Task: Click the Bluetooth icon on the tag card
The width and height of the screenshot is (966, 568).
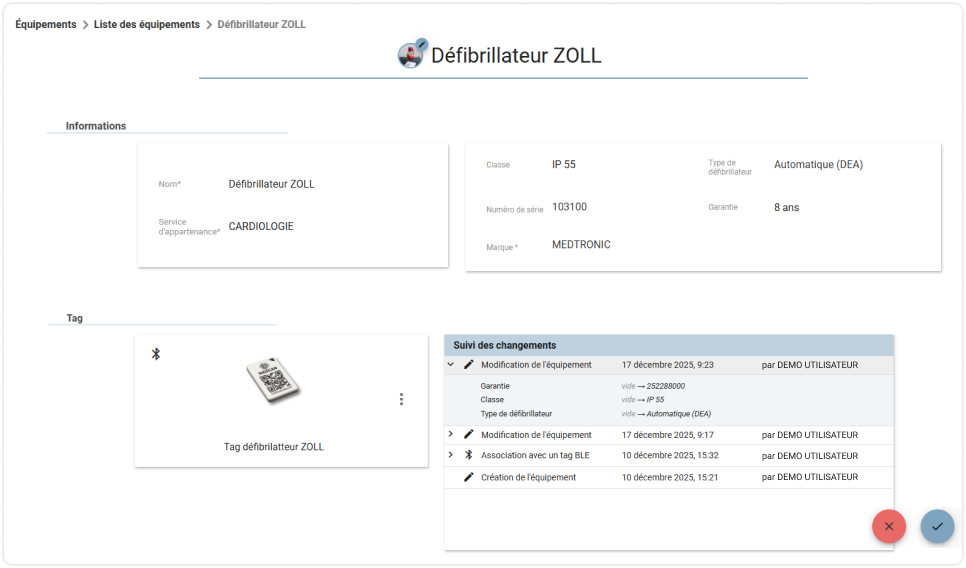Action: pyautogui.click(x=156, y=354)
